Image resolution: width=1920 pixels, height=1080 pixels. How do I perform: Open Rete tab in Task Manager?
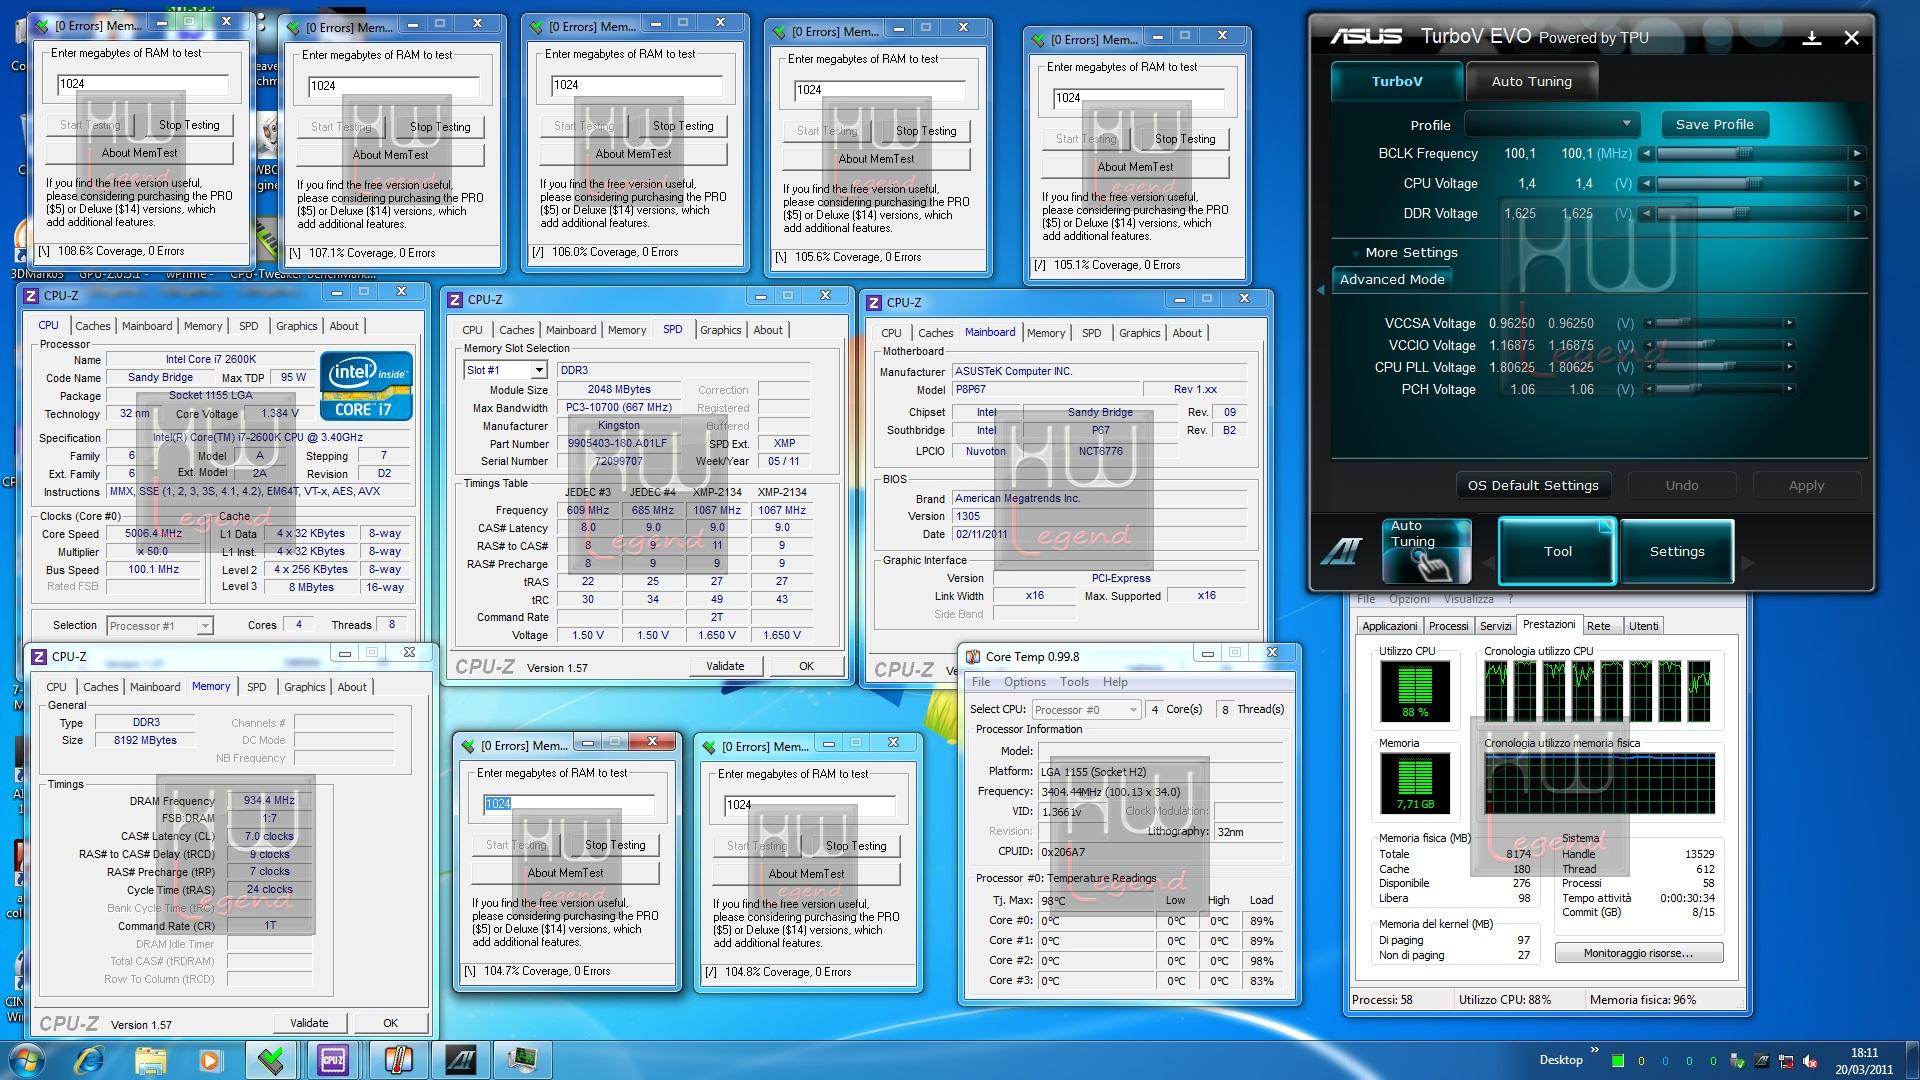pos(1598,626)
